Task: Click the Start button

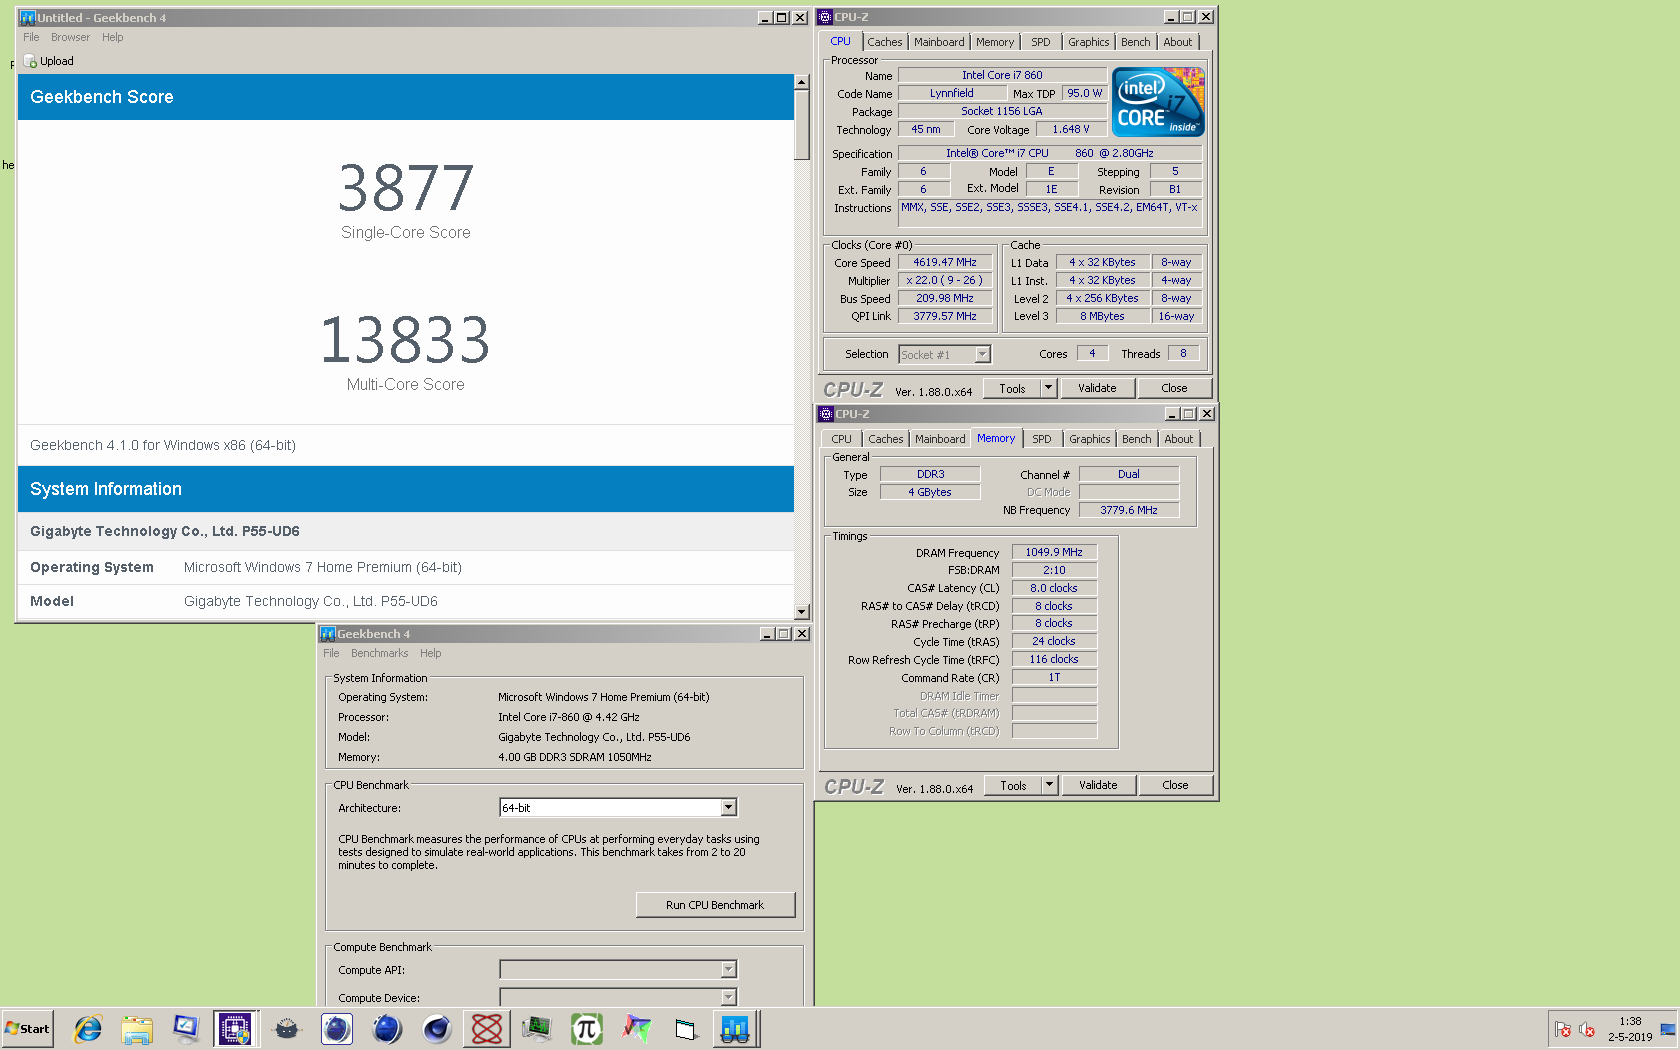Action: 27,1028
